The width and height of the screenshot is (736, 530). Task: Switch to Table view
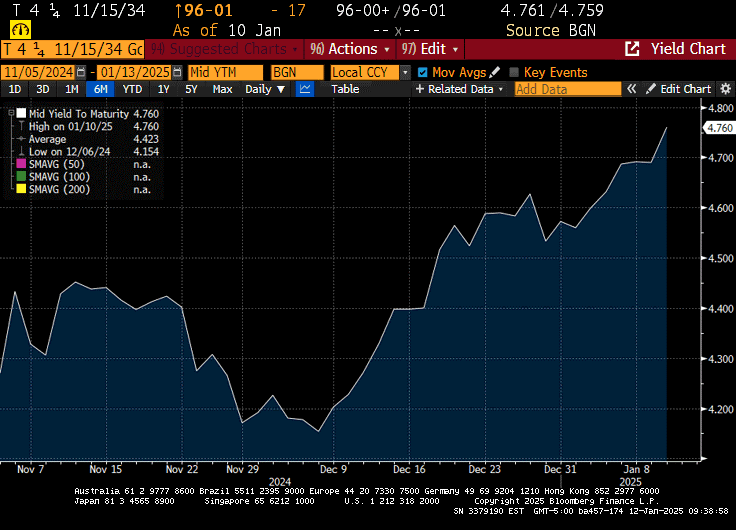(x=345, y=89)
